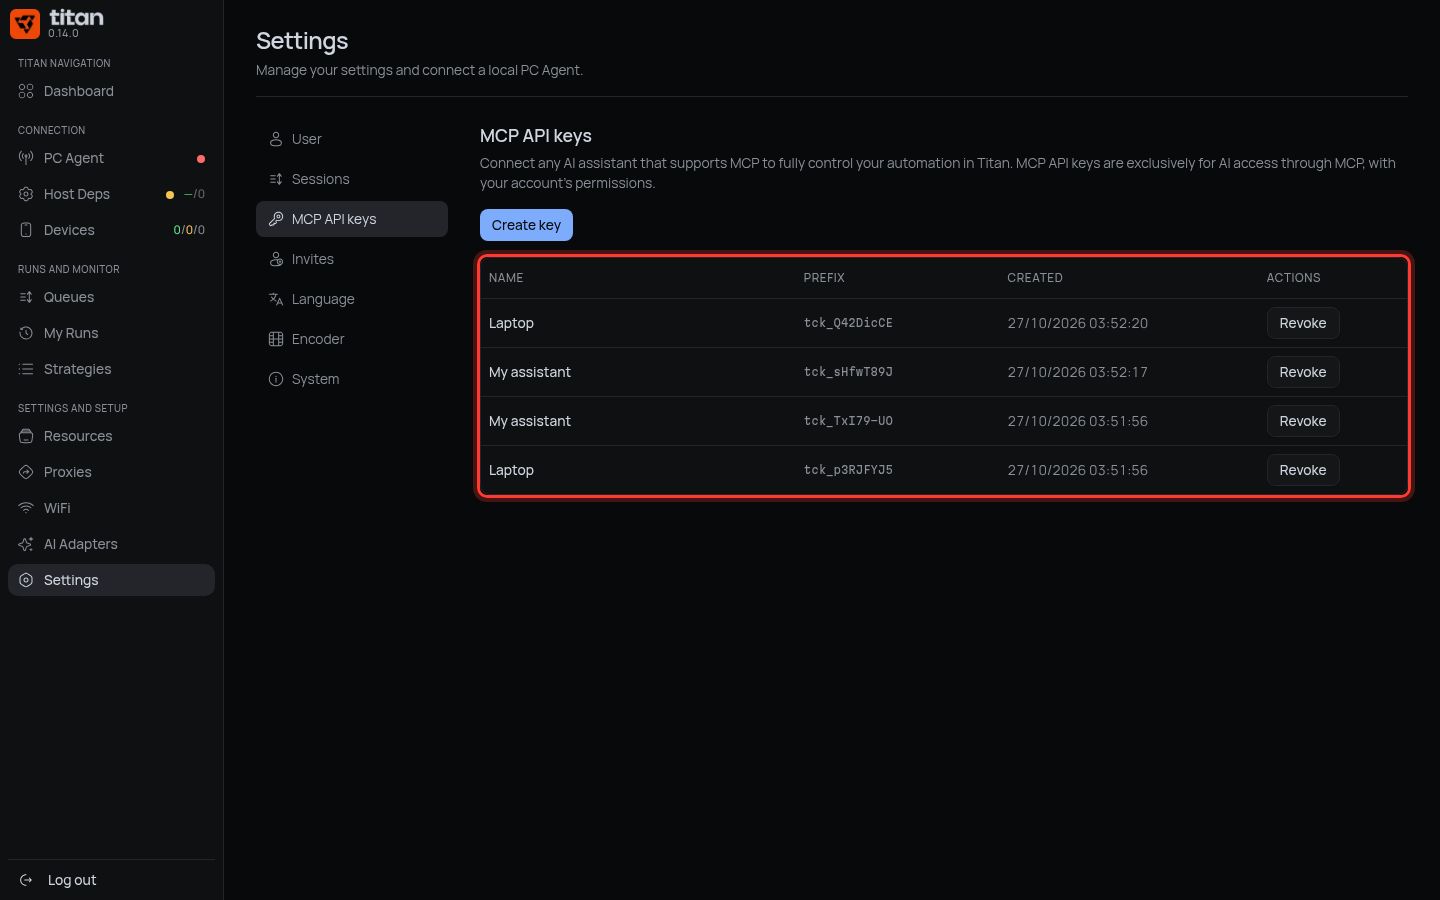The image size is (1440, 900).
Task: Click the Create key button
Action: (x=526, y=225)
